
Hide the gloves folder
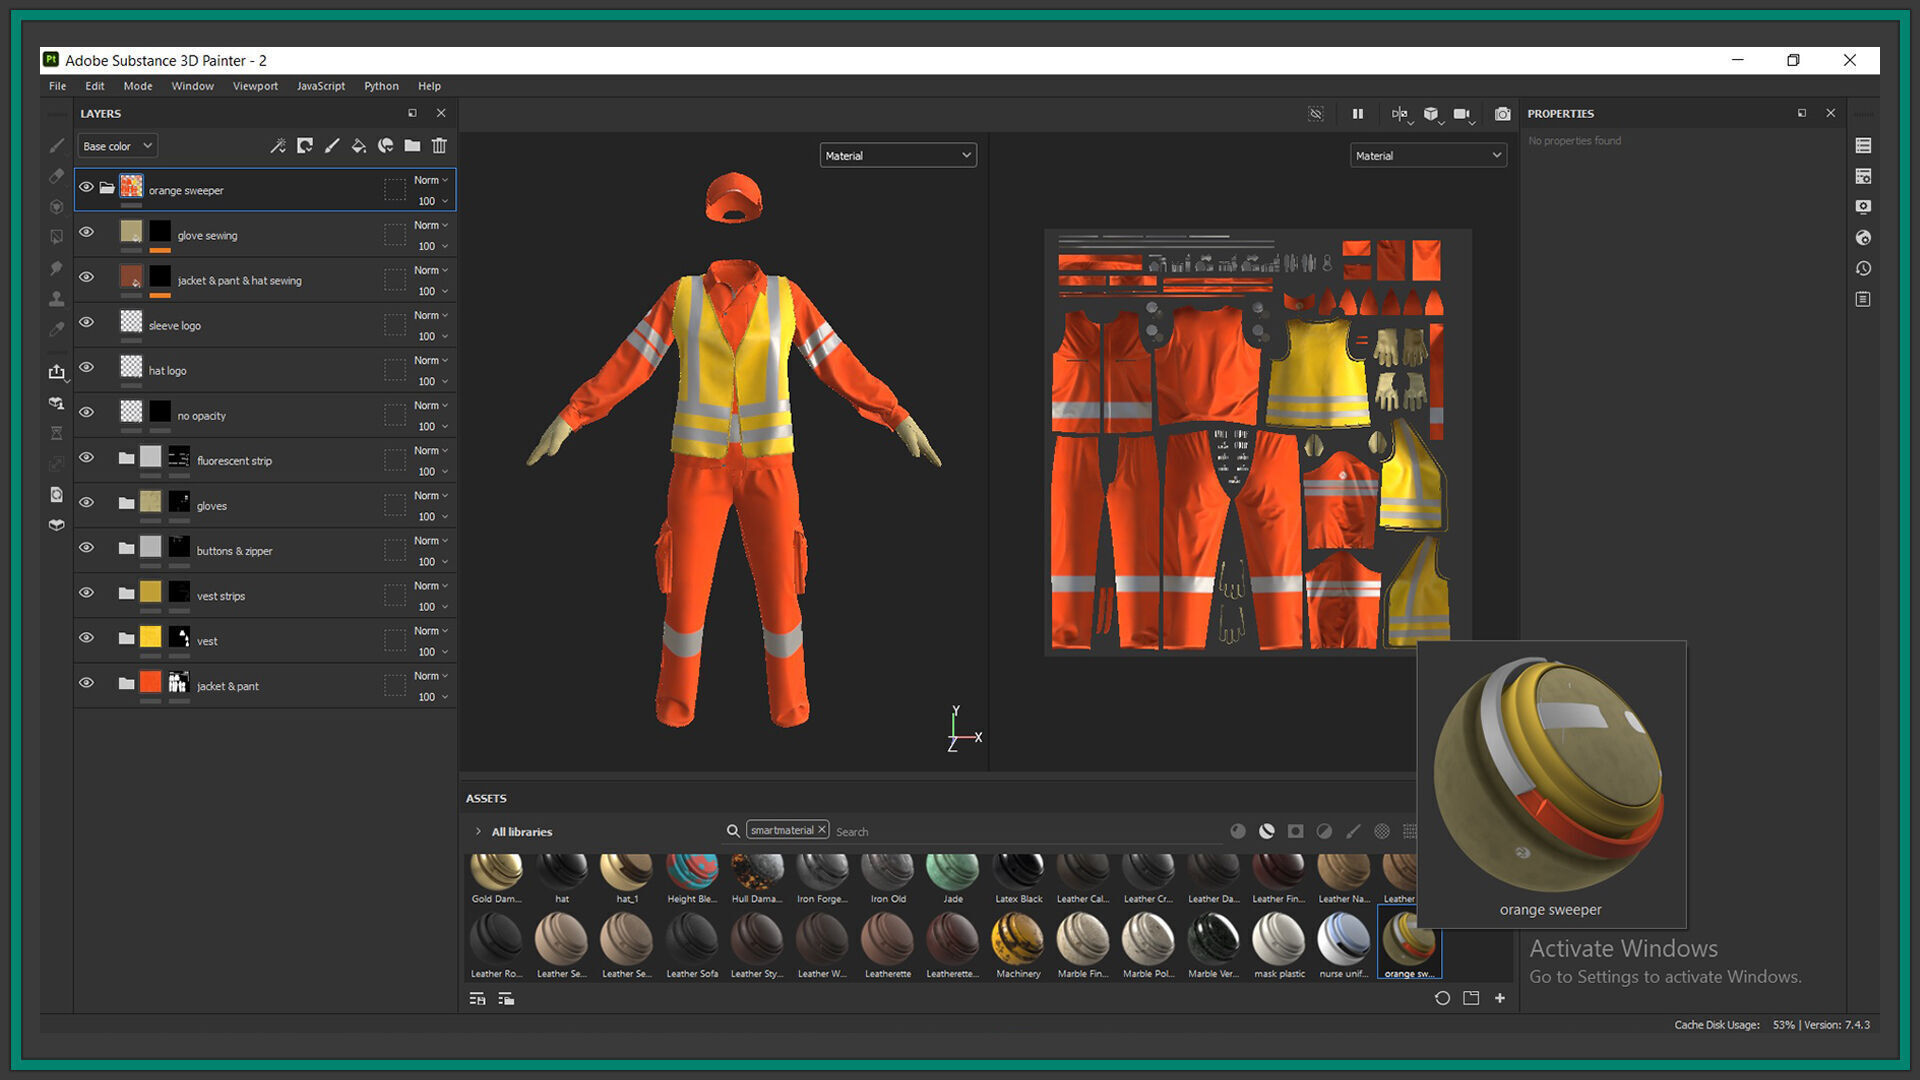[x=87, y=502]
